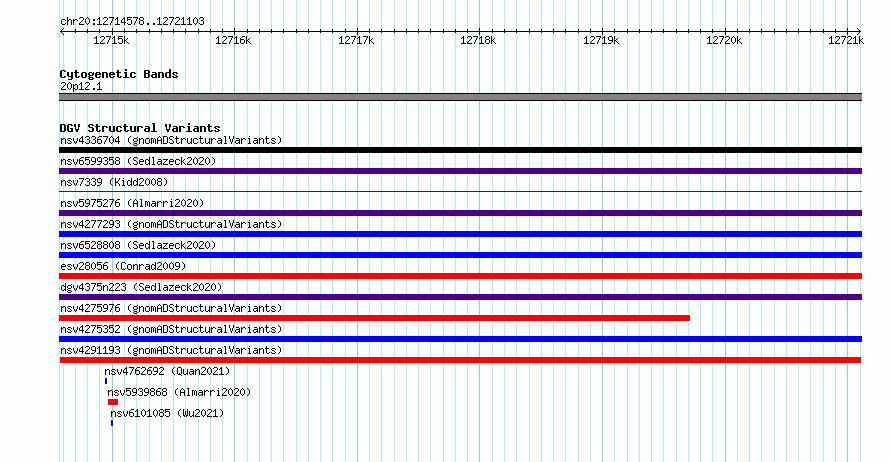This screenshot has width=890, height=462.
Task: Open the nsv4275352 gnomAD variant label
Action: click(171, 329)
